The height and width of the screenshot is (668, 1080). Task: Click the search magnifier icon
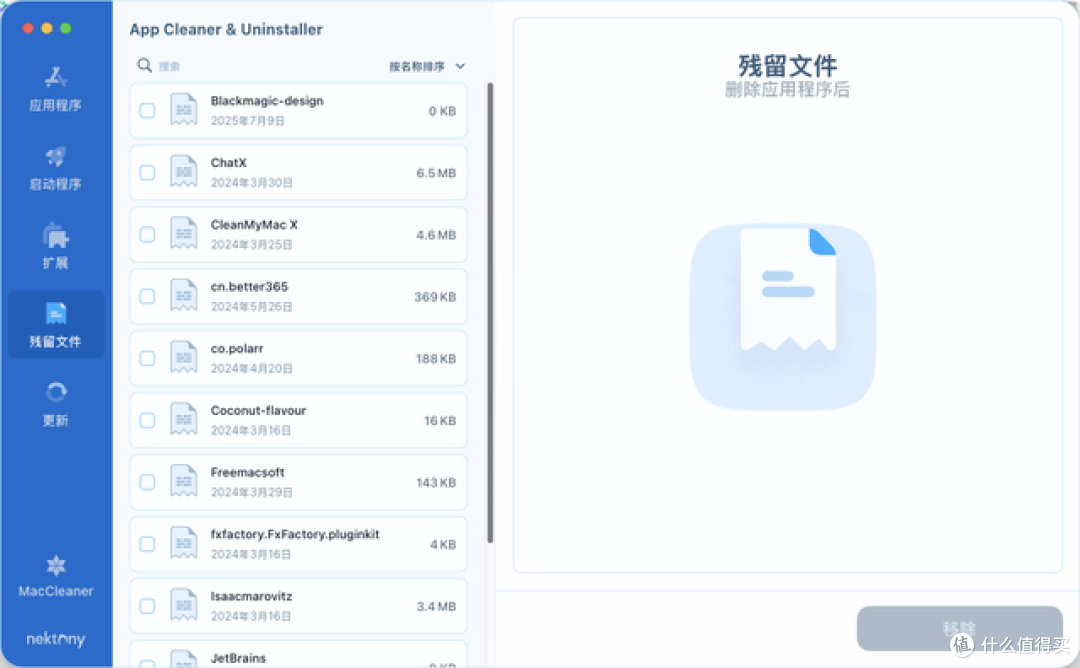(x=144, y=65)
